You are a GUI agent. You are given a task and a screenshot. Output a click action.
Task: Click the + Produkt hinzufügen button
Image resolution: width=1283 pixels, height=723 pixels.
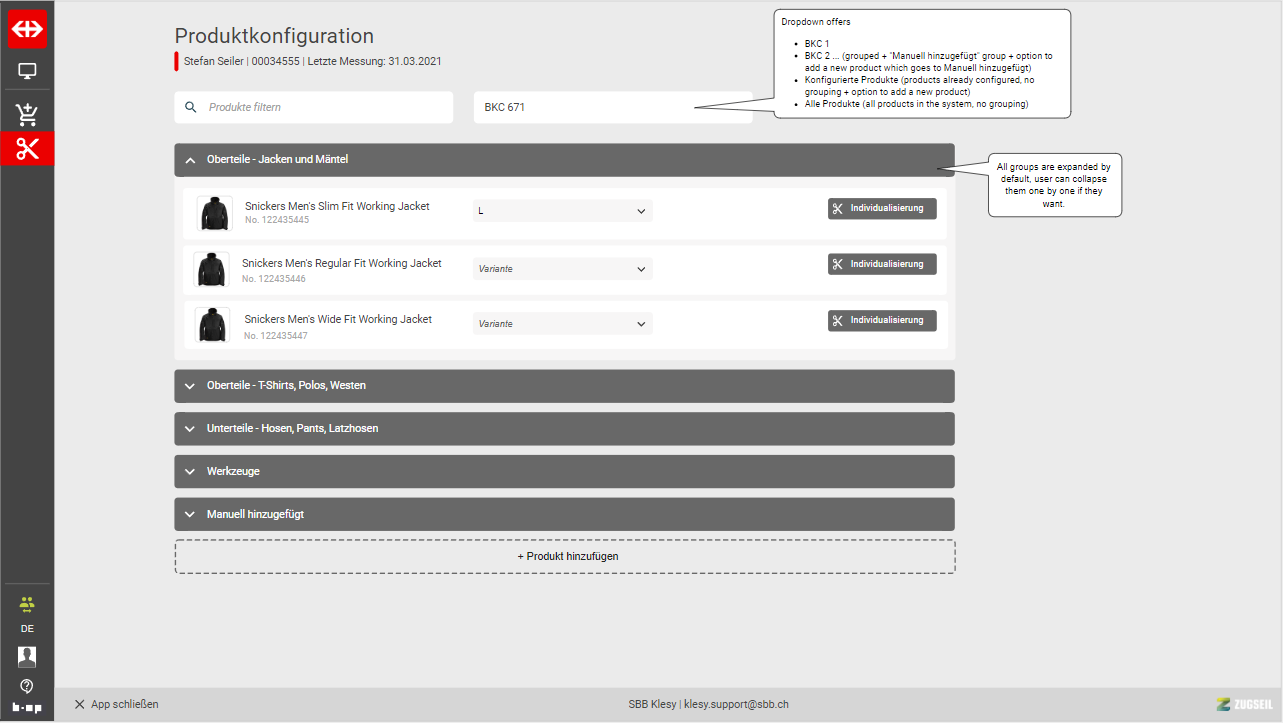point(564,556)
